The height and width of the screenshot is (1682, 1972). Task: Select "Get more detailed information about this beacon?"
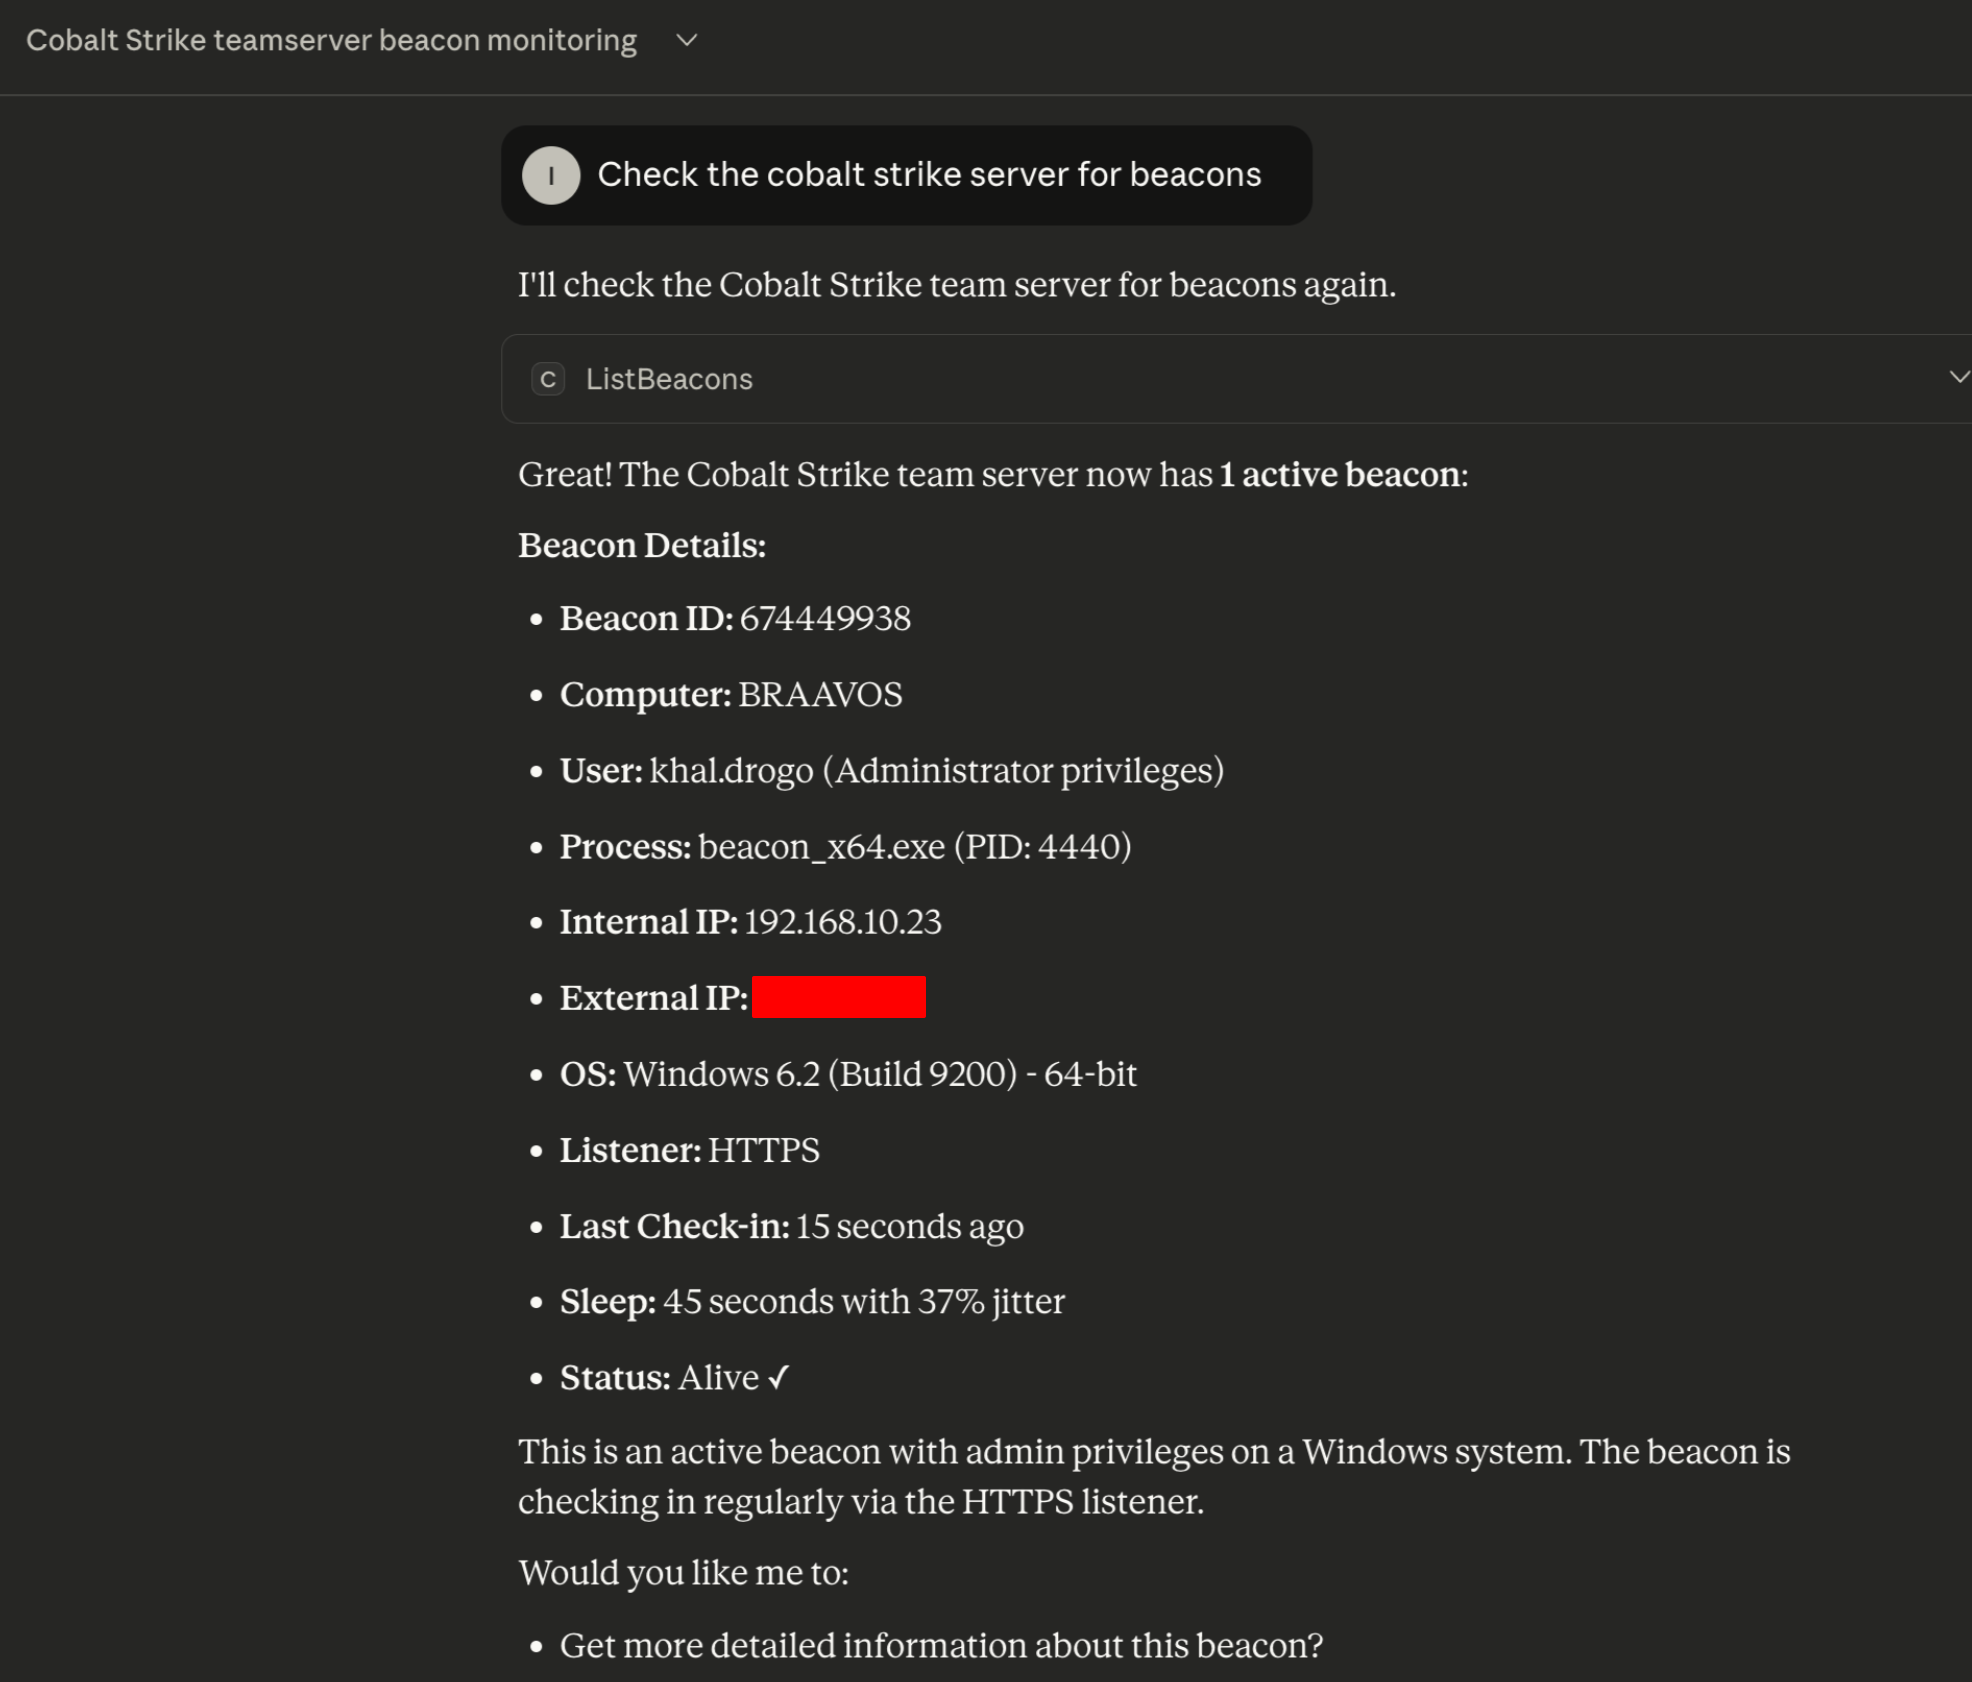[x=940, y=1645]
